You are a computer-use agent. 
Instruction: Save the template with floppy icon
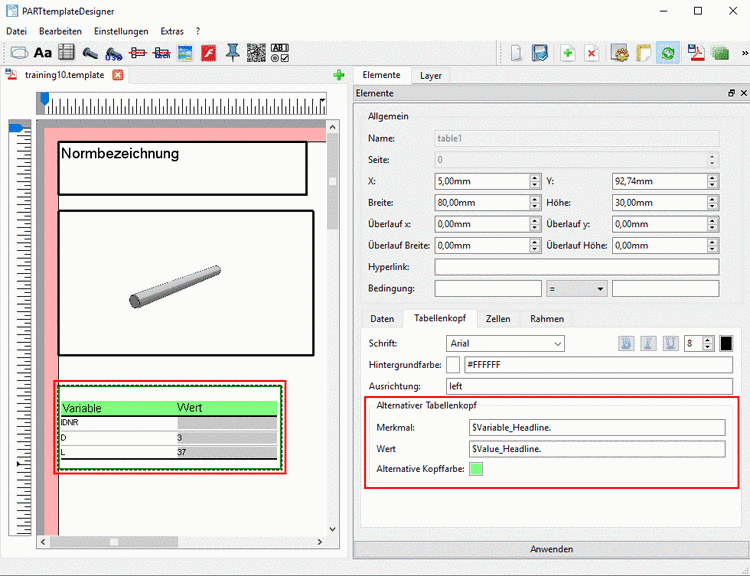(540, 53)
